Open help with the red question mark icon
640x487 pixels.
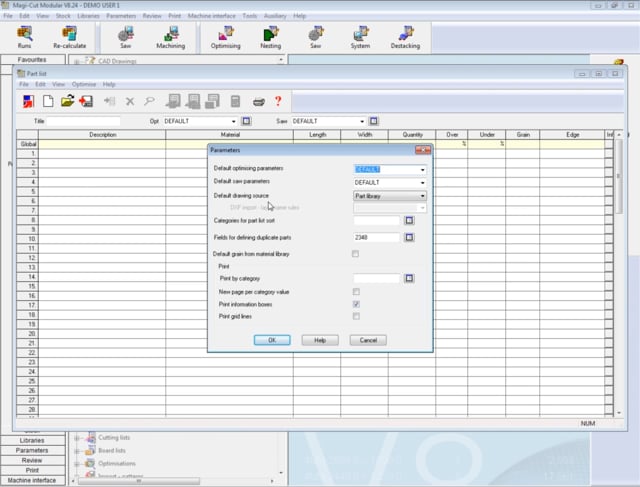[x=278, y=101]
